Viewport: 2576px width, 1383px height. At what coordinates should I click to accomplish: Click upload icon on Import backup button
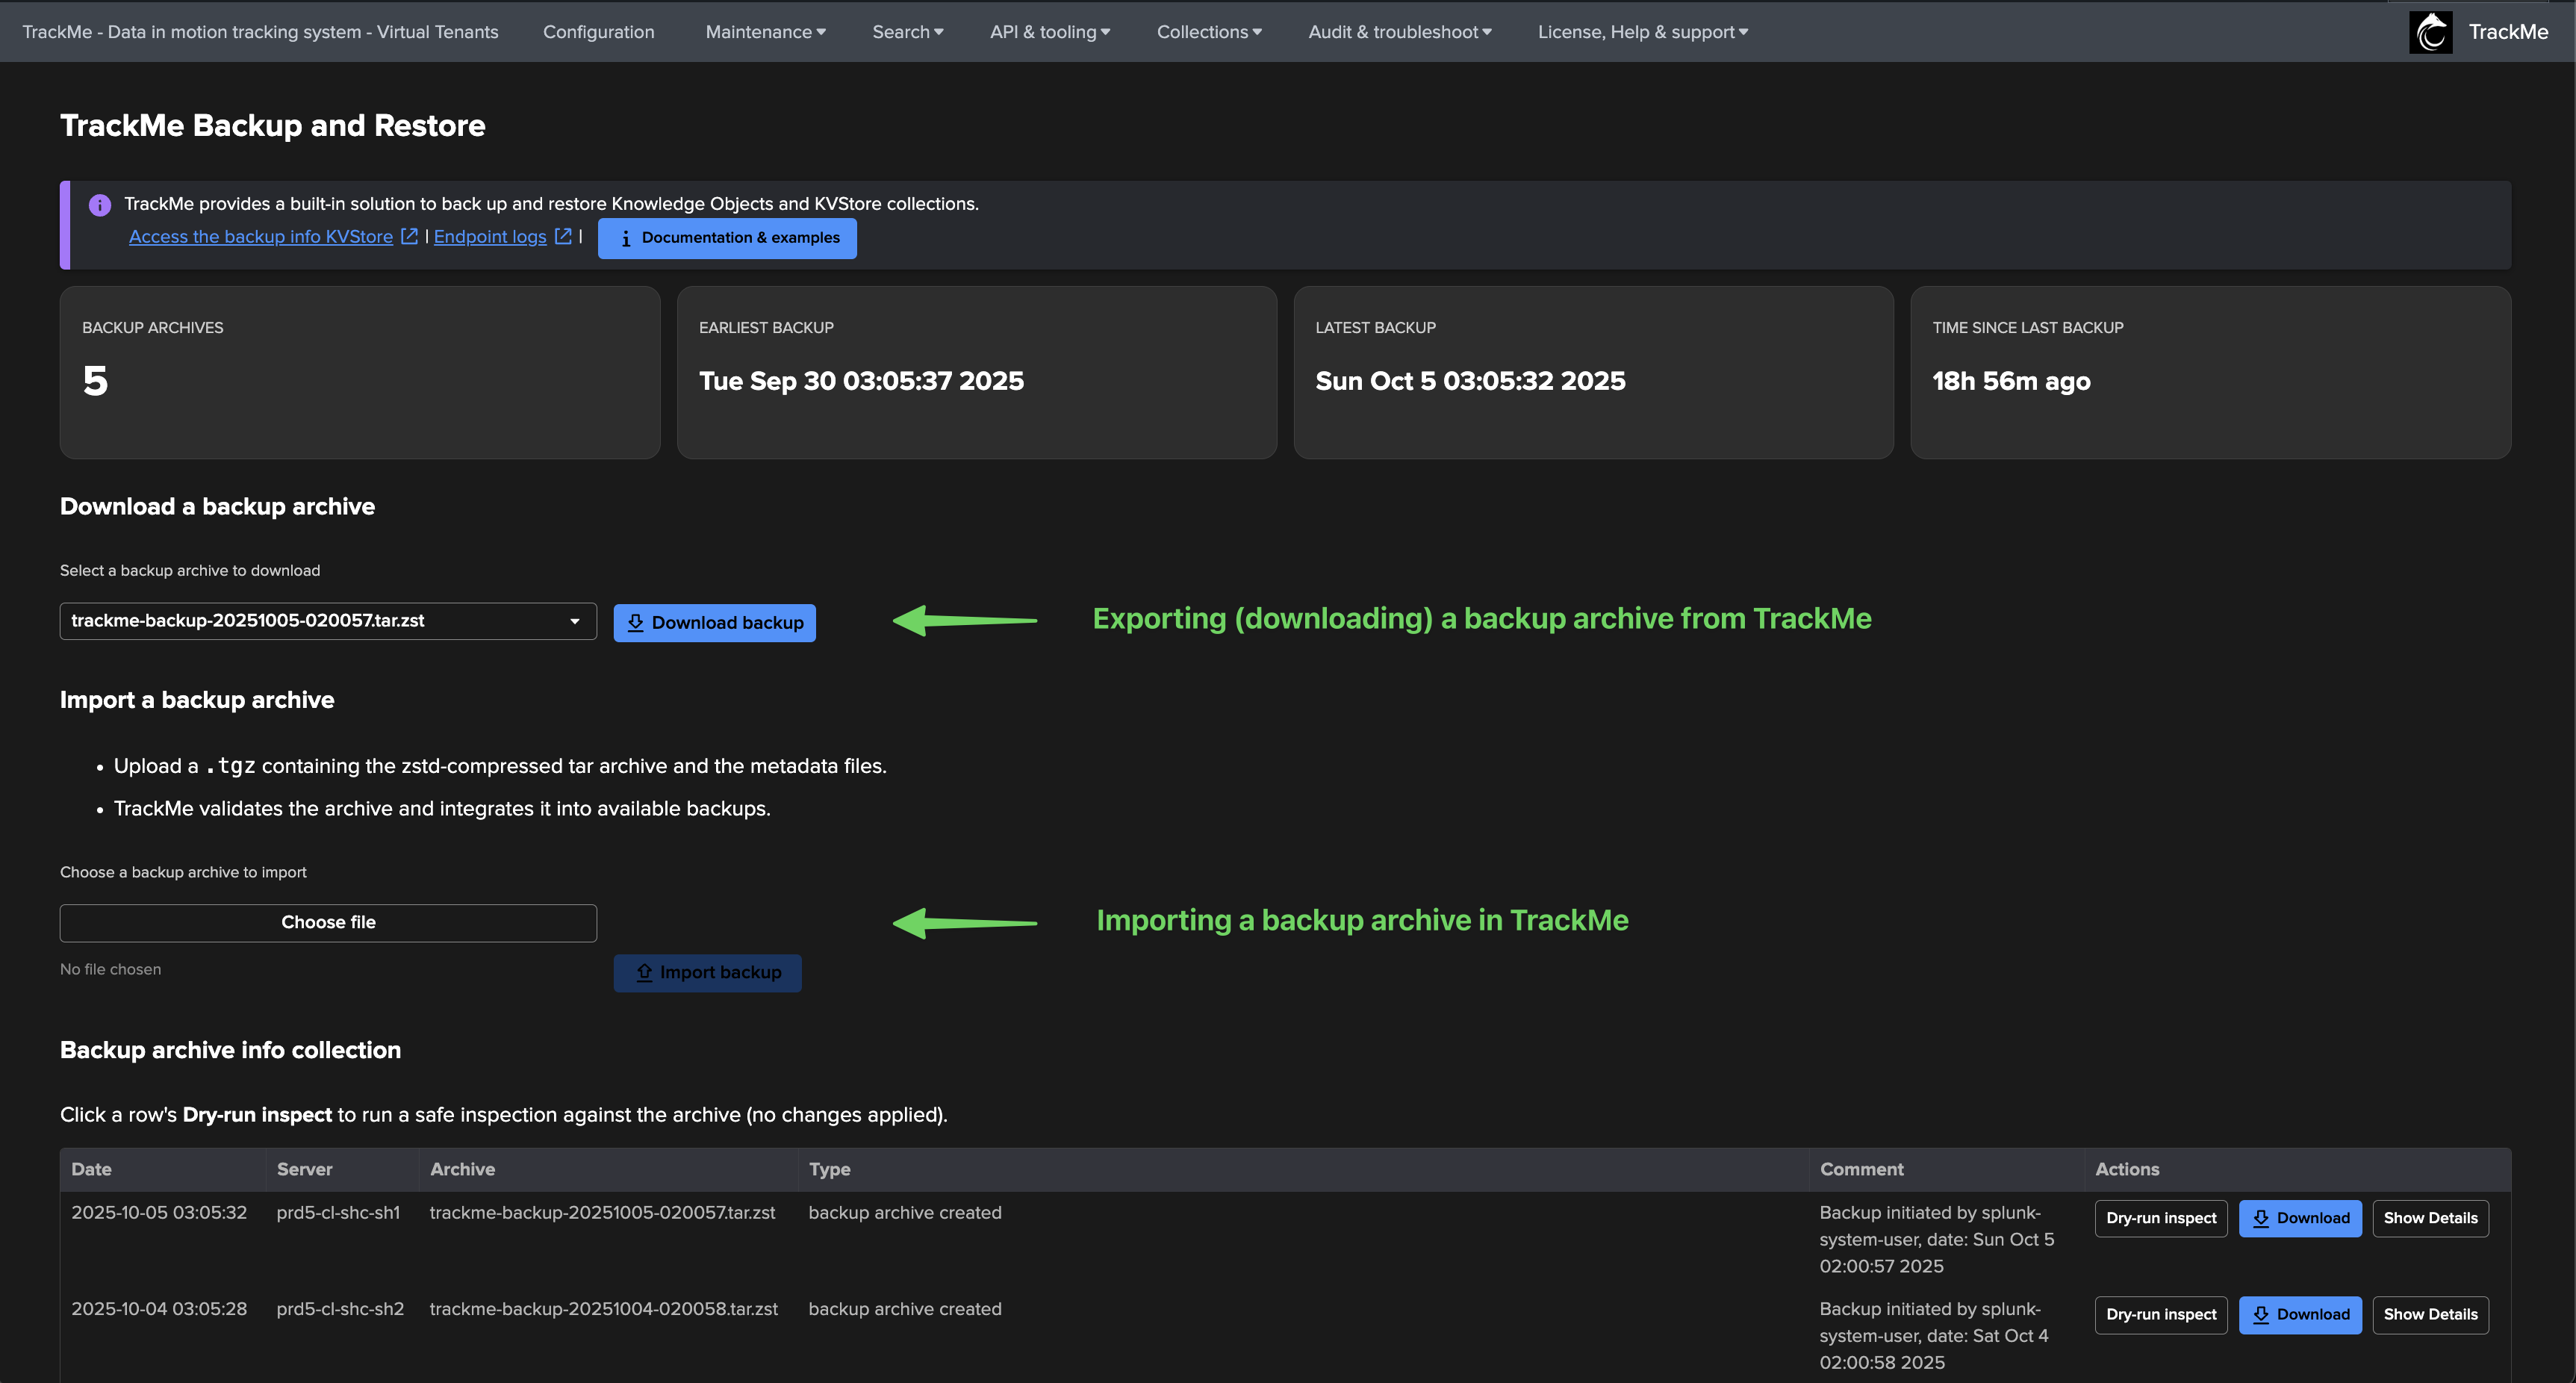pyautogui.click(x=644, y=972)
